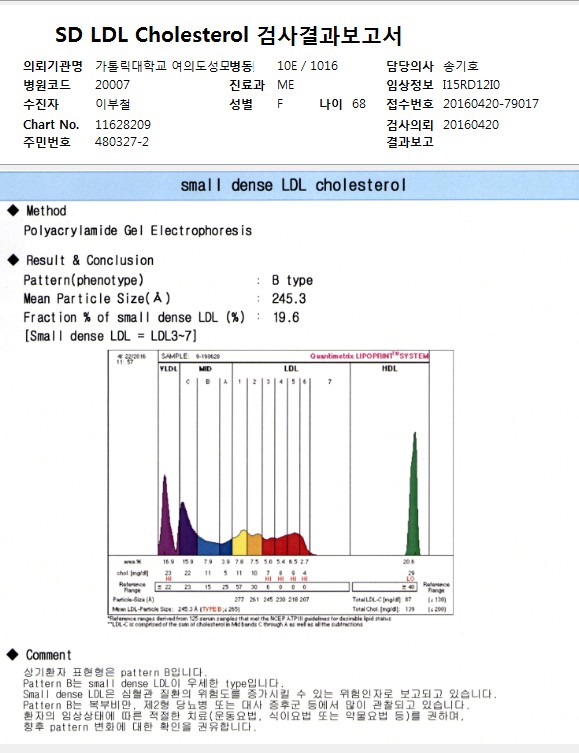Click the B type phenotype result
The height and width of the screenshot is (753, 579).
[292, 280]
